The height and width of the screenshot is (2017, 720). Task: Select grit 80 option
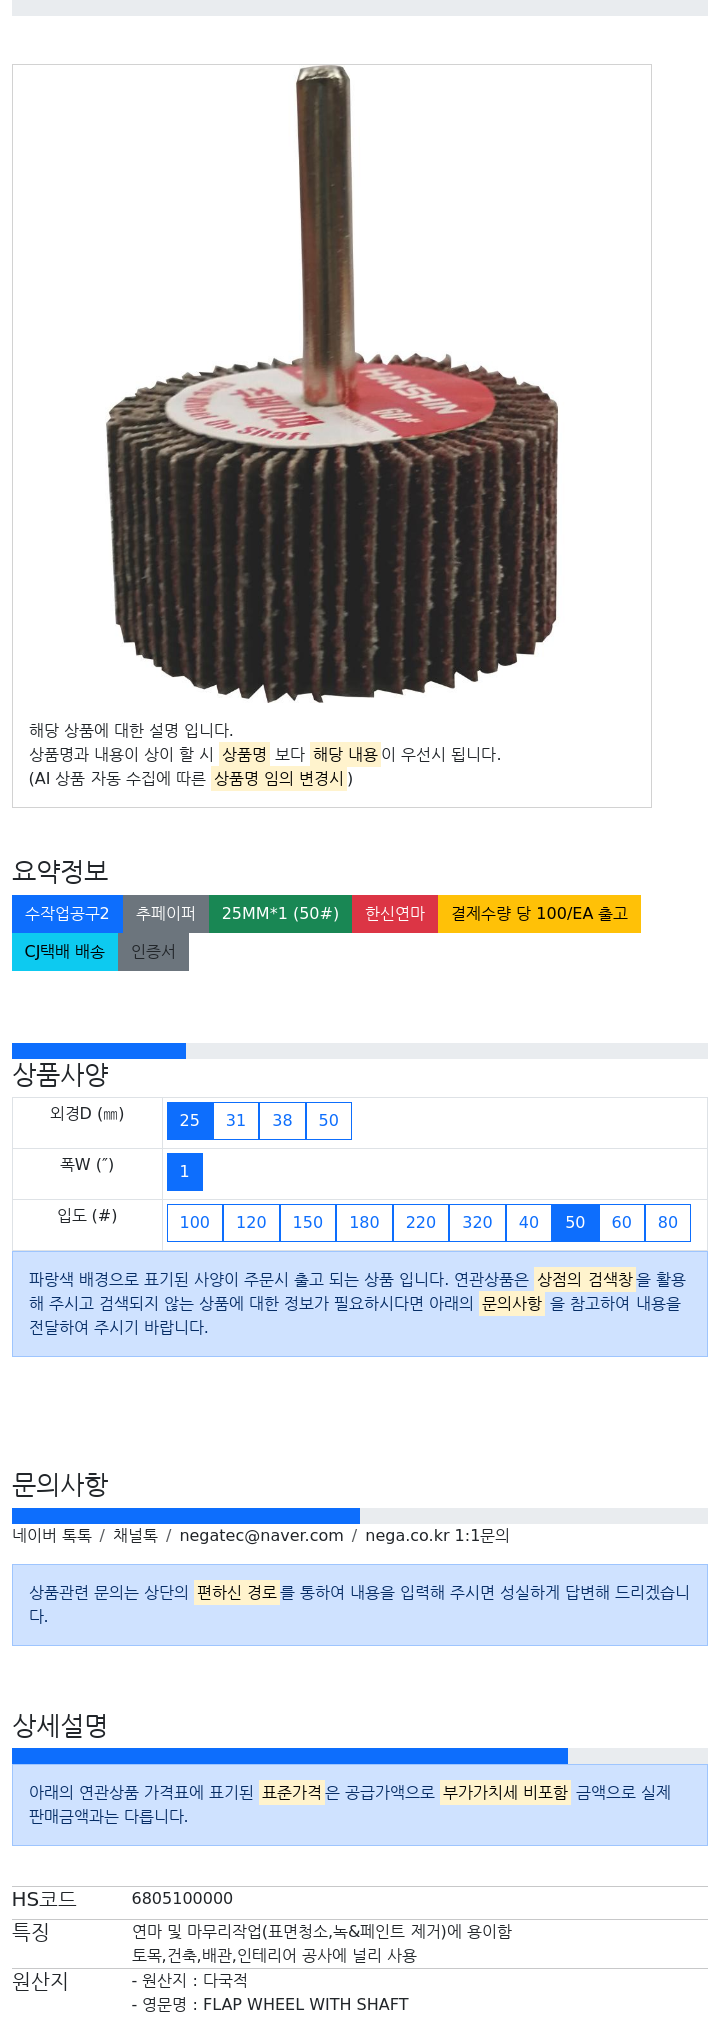[668, 1222]
